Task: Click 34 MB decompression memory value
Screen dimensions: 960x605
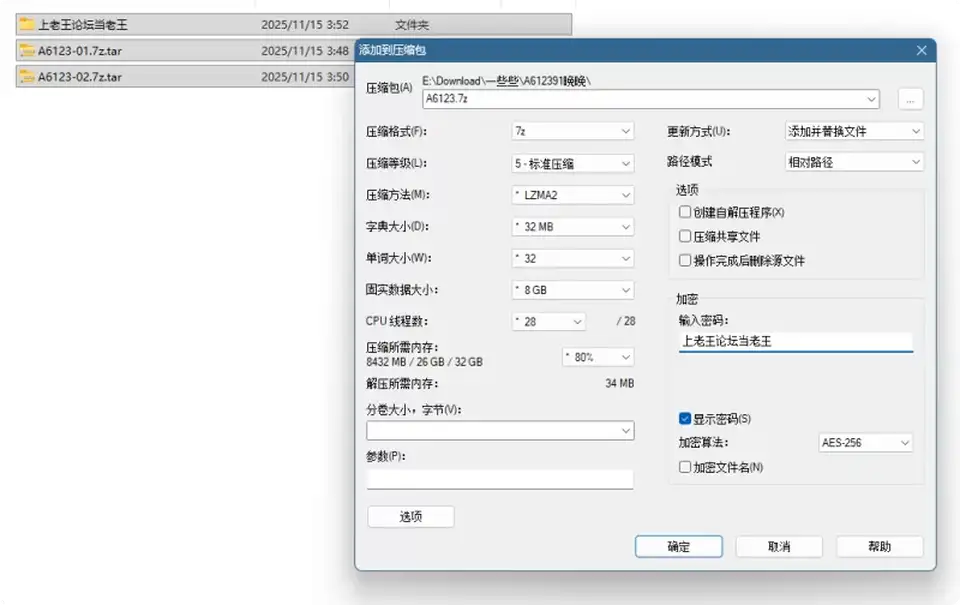Action: [x=620, y=383]
